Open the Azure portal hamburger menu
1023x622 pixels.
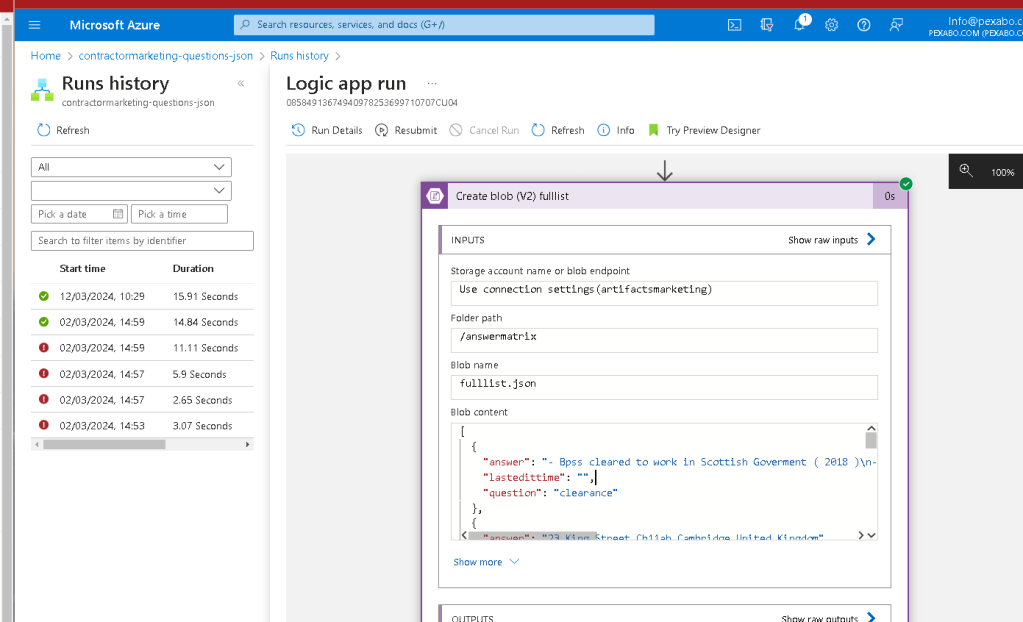[35, 25]
